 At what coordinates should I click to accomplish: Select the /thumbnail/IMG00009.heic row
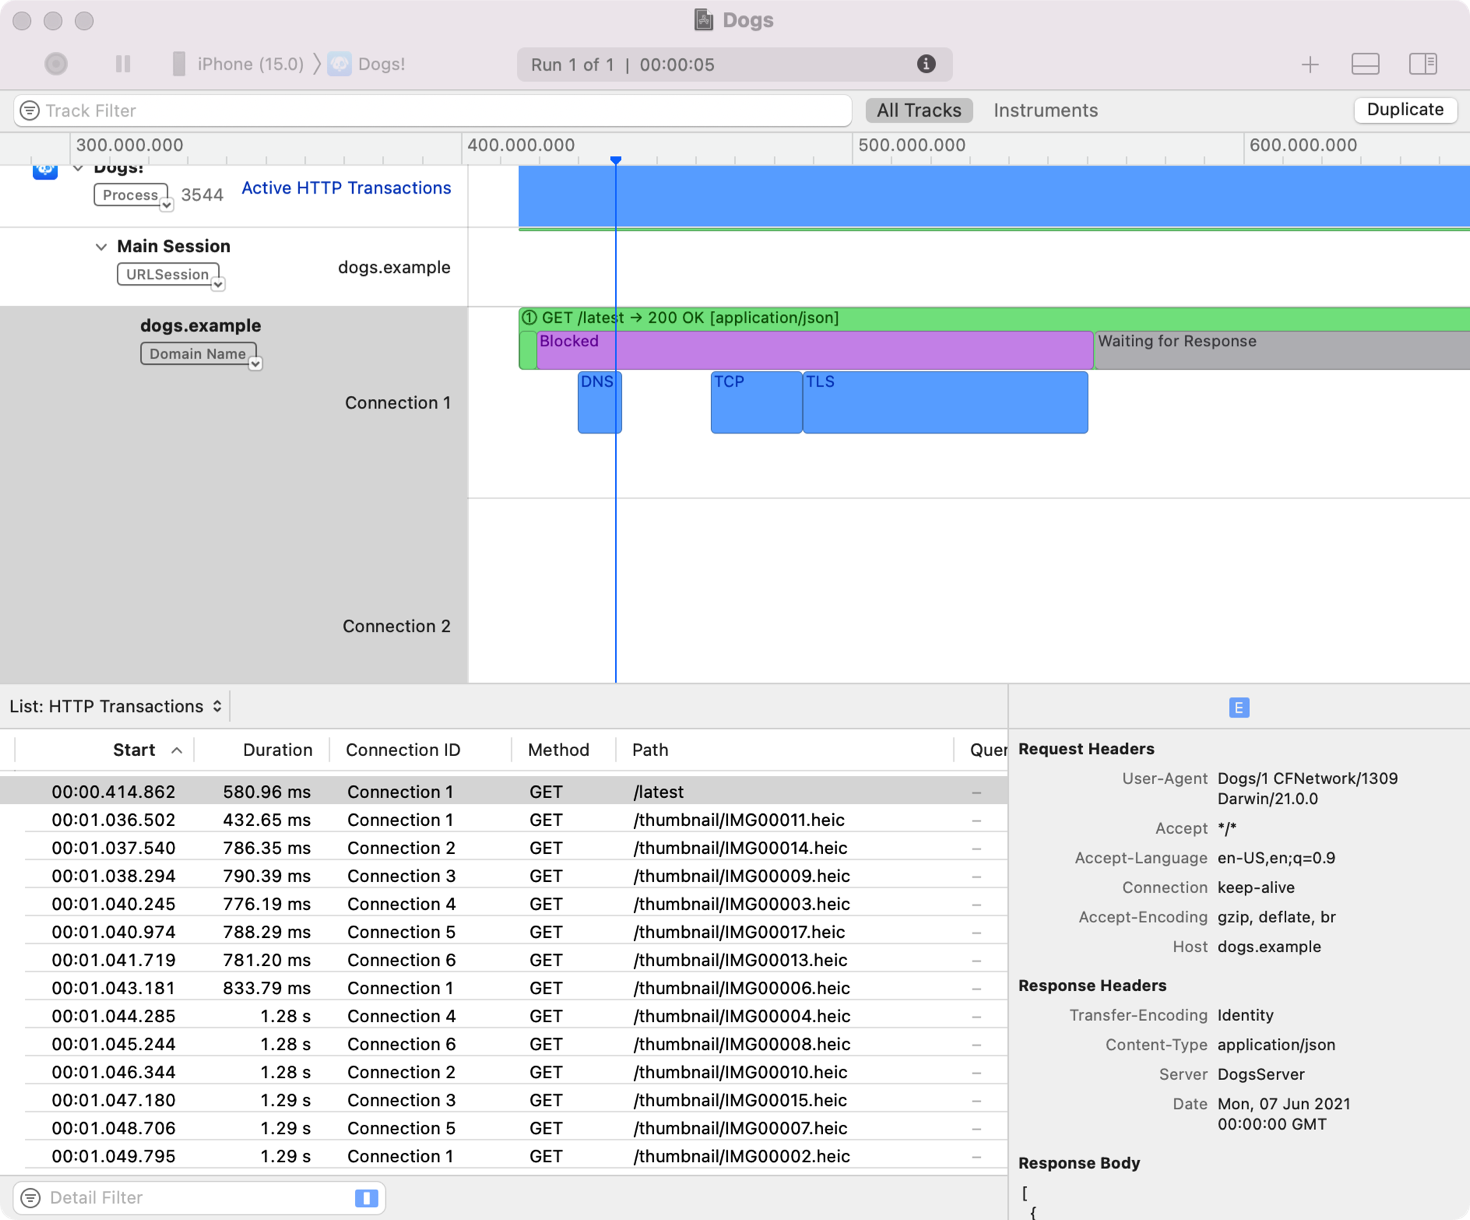coord(504,875)
